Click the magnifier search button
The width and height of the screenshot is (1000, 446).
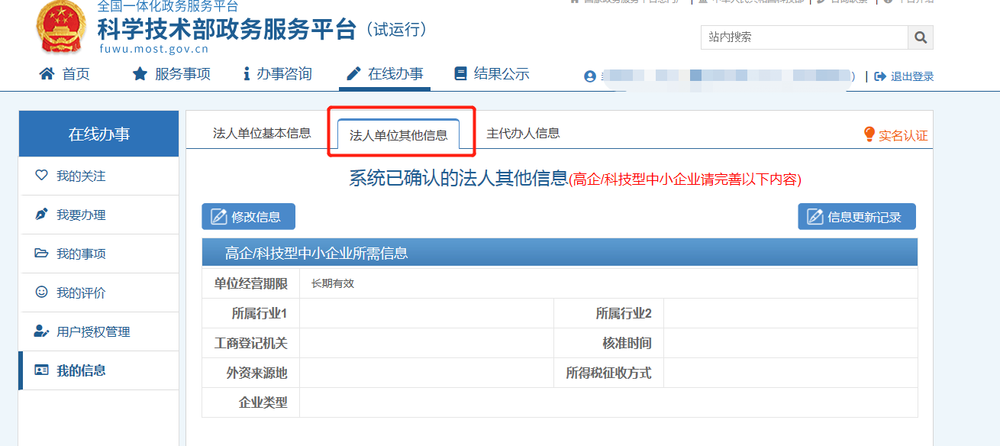(920, 37)
